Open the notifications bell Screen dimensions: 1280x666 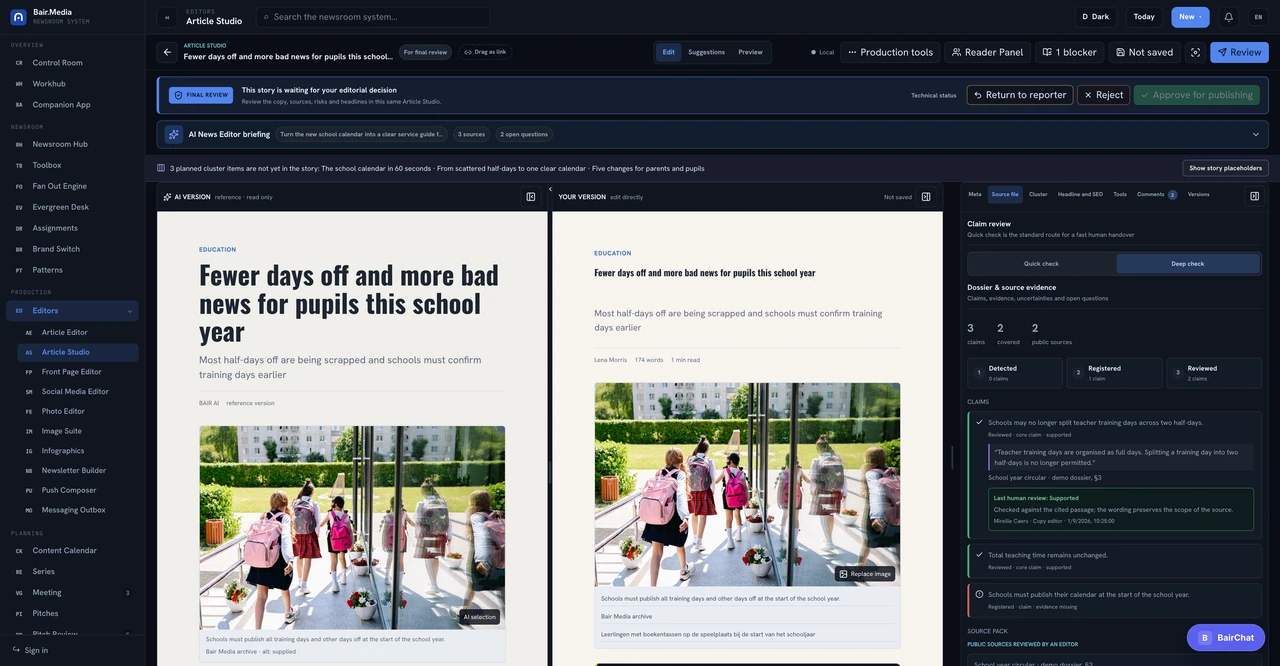[1228, 17]
